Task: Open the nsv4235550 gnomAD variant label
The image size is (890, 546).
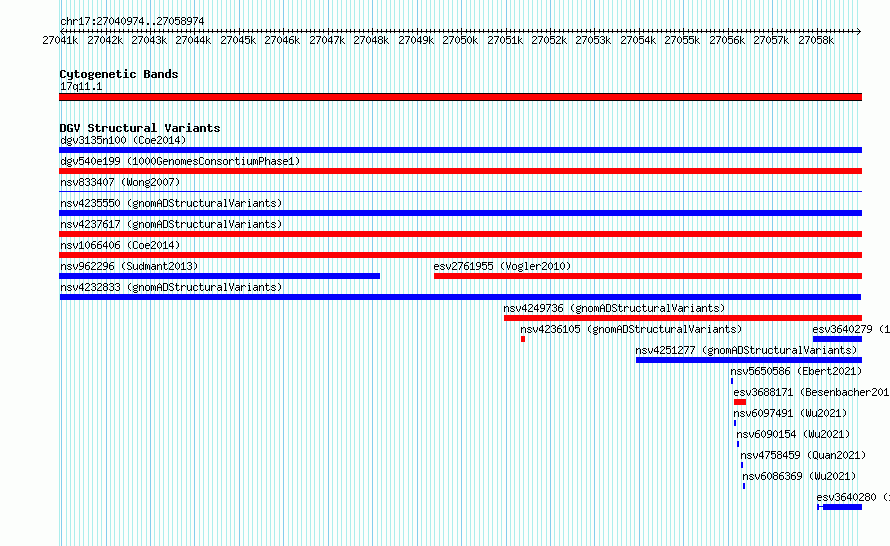Action: [171, 203]
